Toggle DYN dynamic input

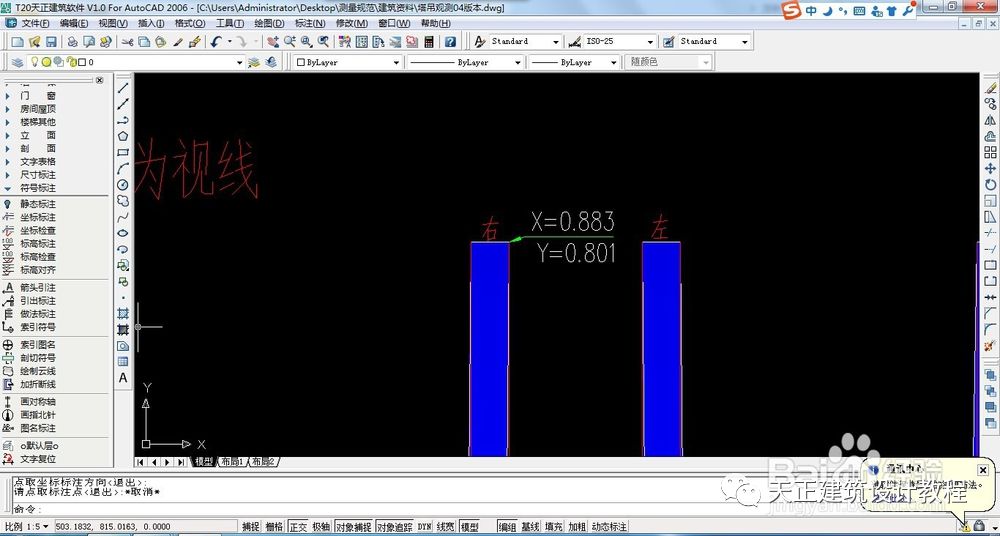click(425, 527)
